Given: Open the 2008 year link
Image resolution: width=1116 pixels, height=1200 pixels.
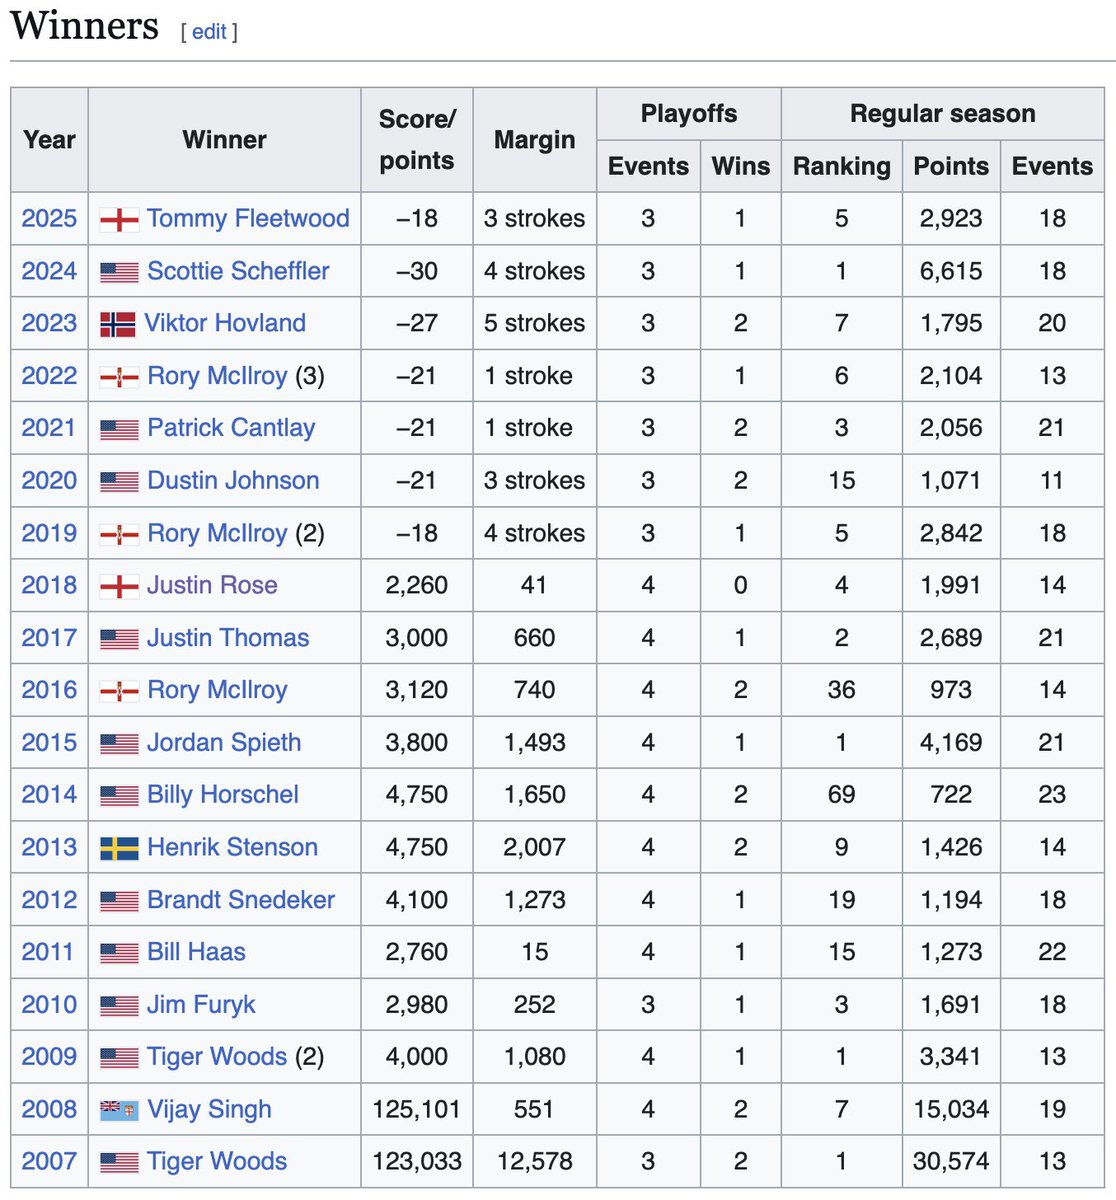Looking at the screenshot, I should [x=49, y=1110].
